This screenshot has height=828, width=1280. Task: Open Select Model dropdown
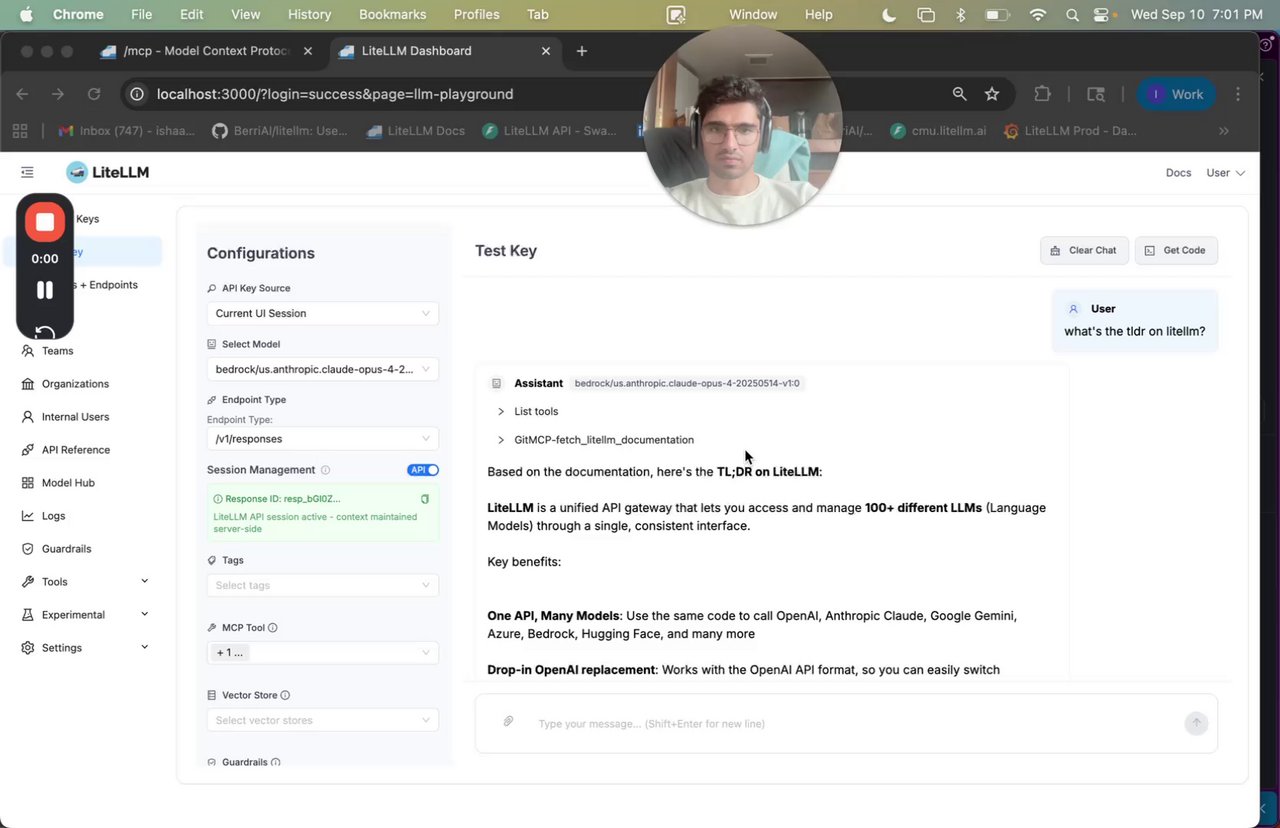tap(322, 369)
